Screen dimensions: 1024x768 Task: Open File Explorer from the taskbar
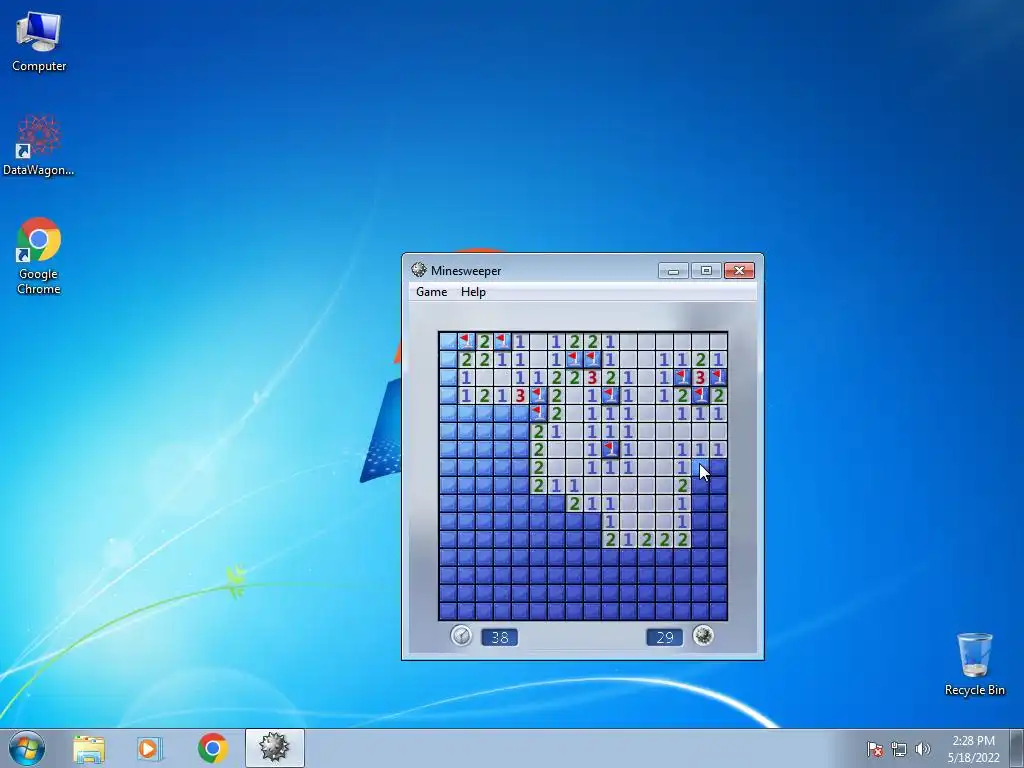click(x=89, y=748)
